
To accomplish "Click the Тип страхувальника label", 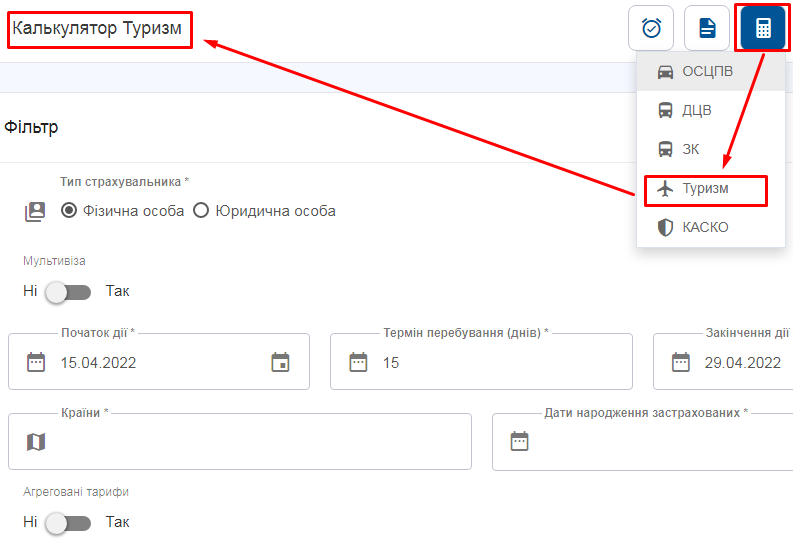I will pos(124,182).
